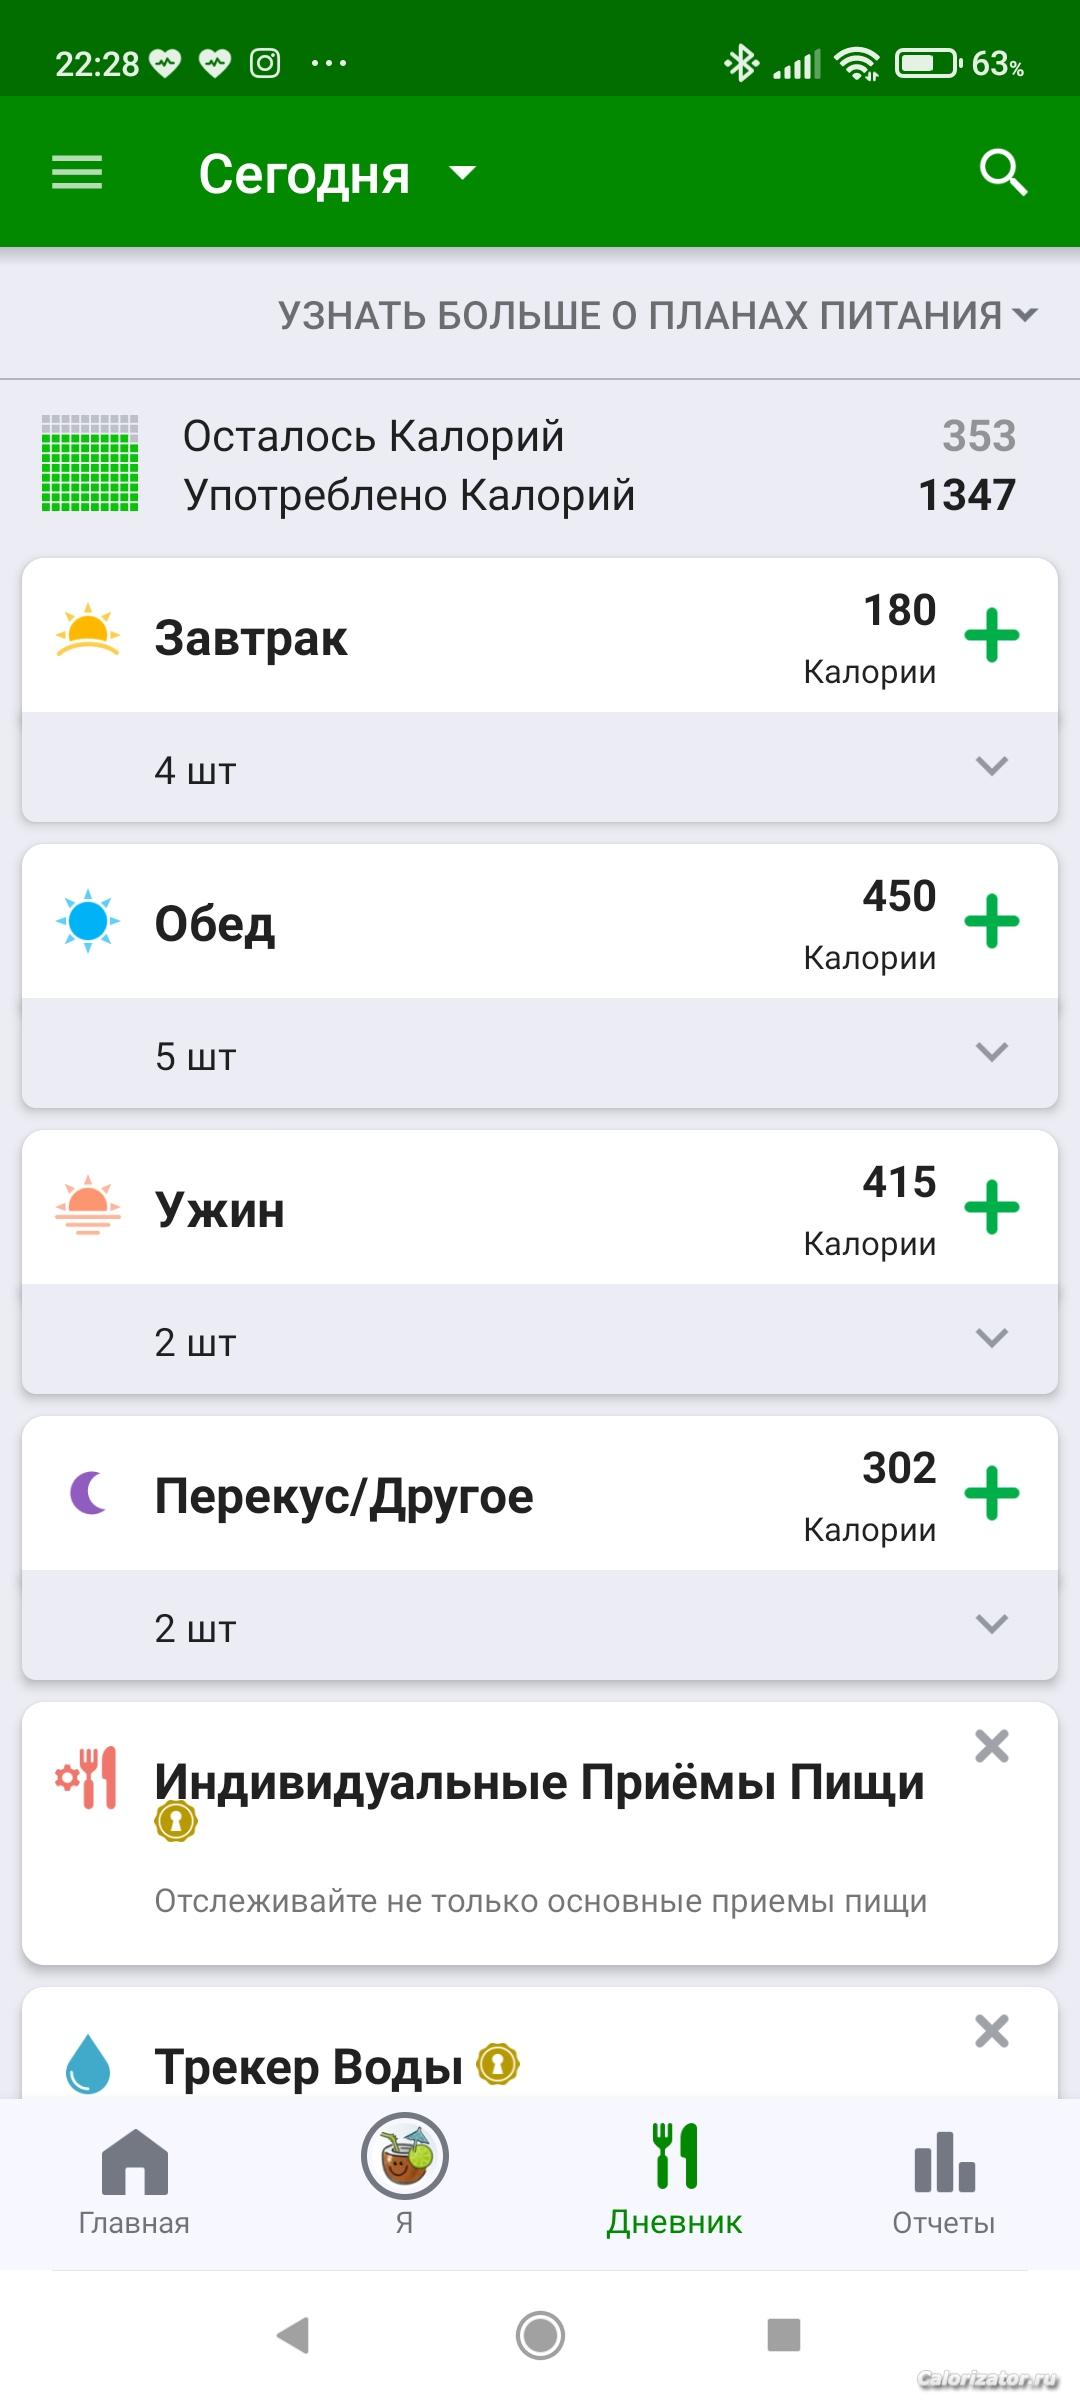Tap the green calorie grid indicator
The image size is (1080, 2400).
90,464
